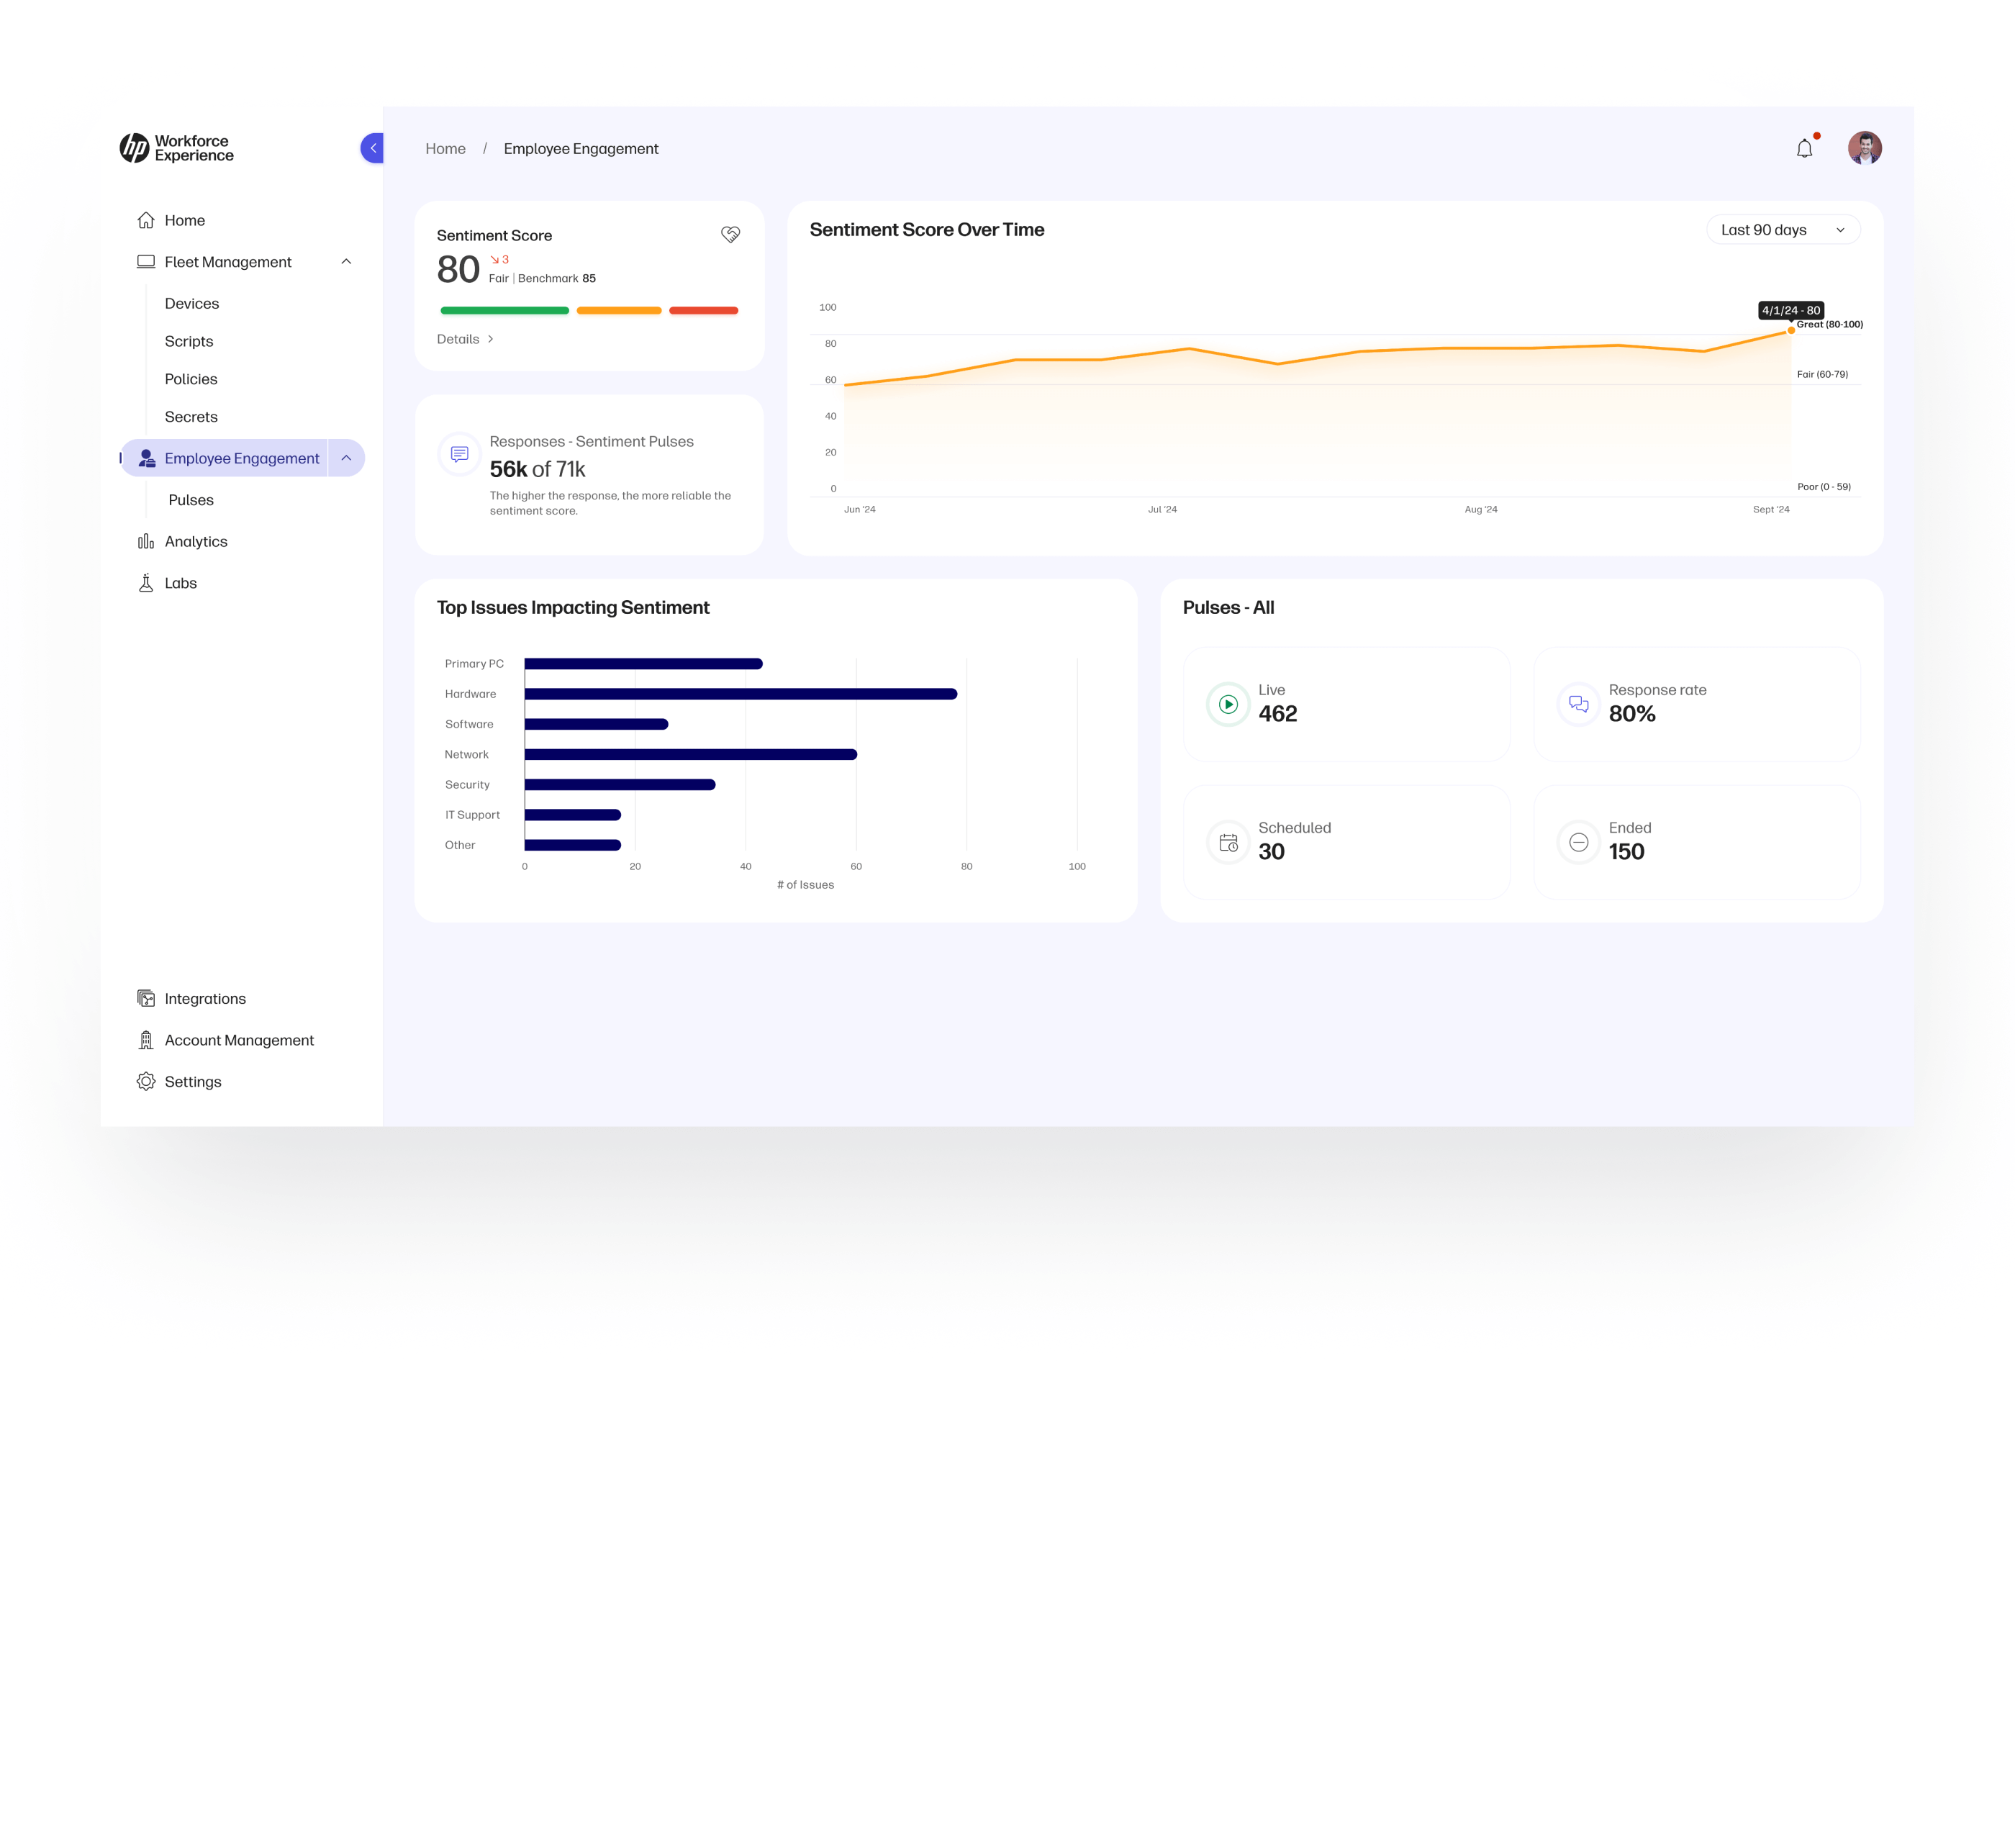Click the Integrations sidebar icon
Screen dimensions: 2015x1848
coord(144,999)
